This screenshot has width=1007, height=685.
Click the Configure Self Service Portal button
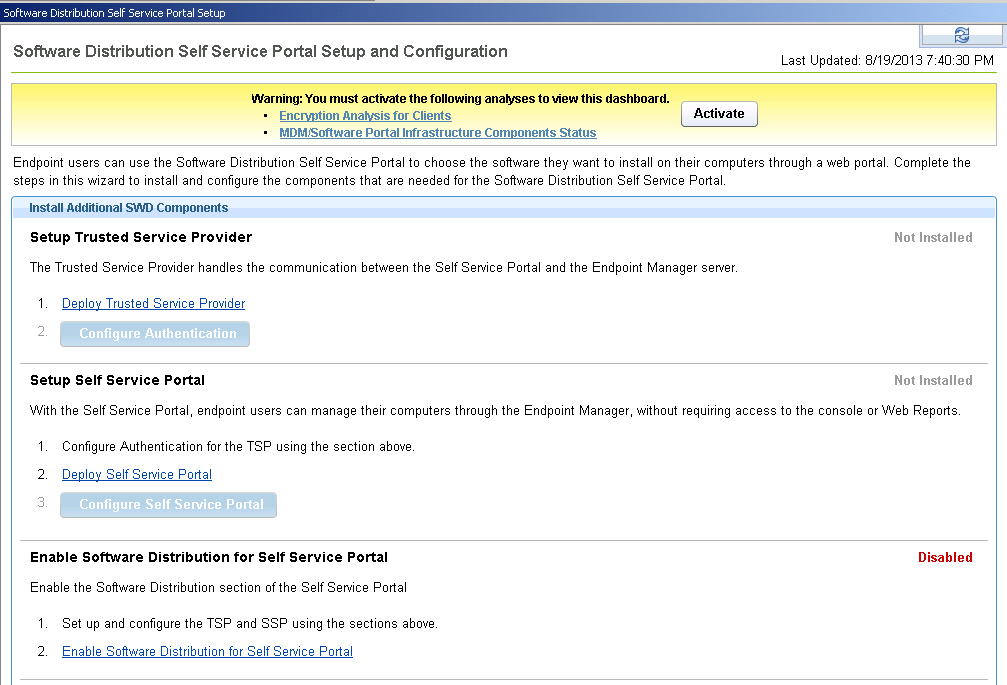coord(168,505)
